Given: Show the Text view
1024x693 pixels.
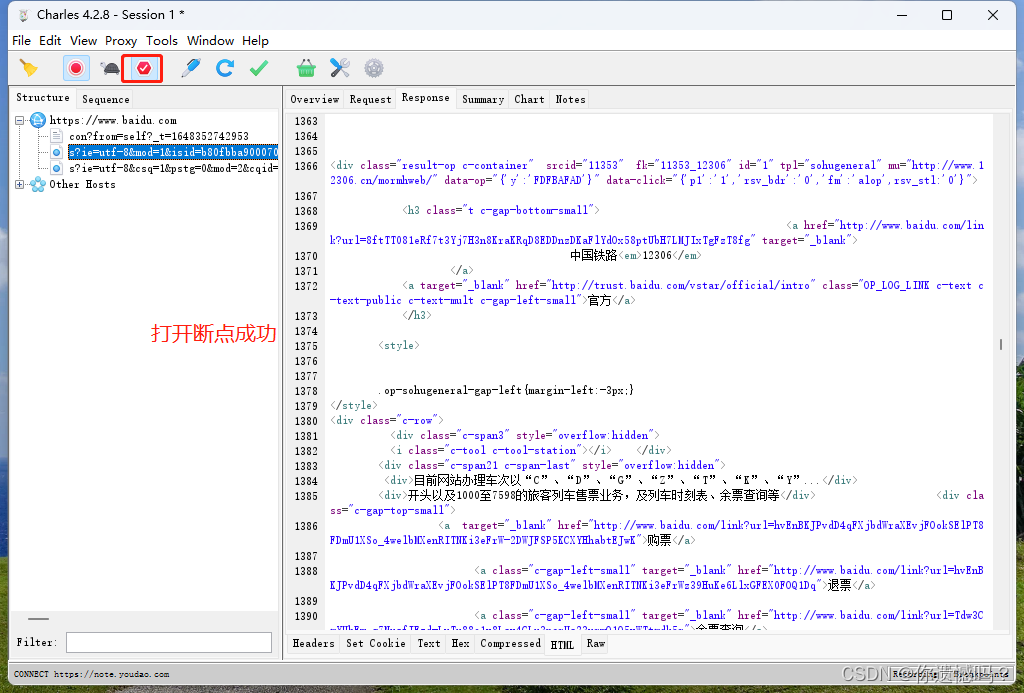Looking at the screenshot, I should pyautogui.click(x=428, y=643).
